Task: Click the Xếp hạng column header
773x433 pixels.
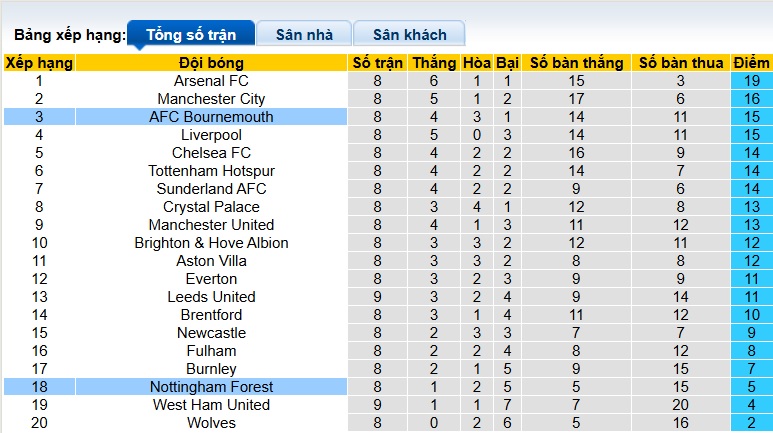Action: 39,63
